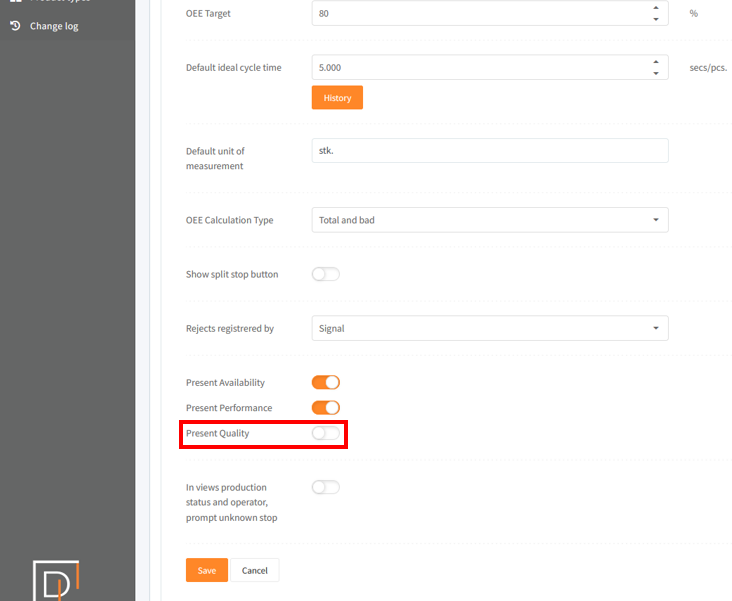Image resolution: width=732 pixels, height=601 pixels.
Task: Disable the Present Performance toggle
Action: pos(326,408)
